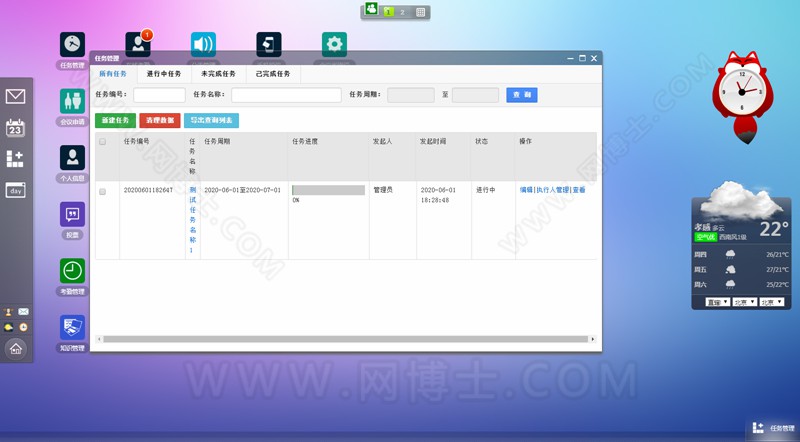Click the green 空气优 air quality badge
This screenshot has height=442, width=800.
tap(706, 237)
